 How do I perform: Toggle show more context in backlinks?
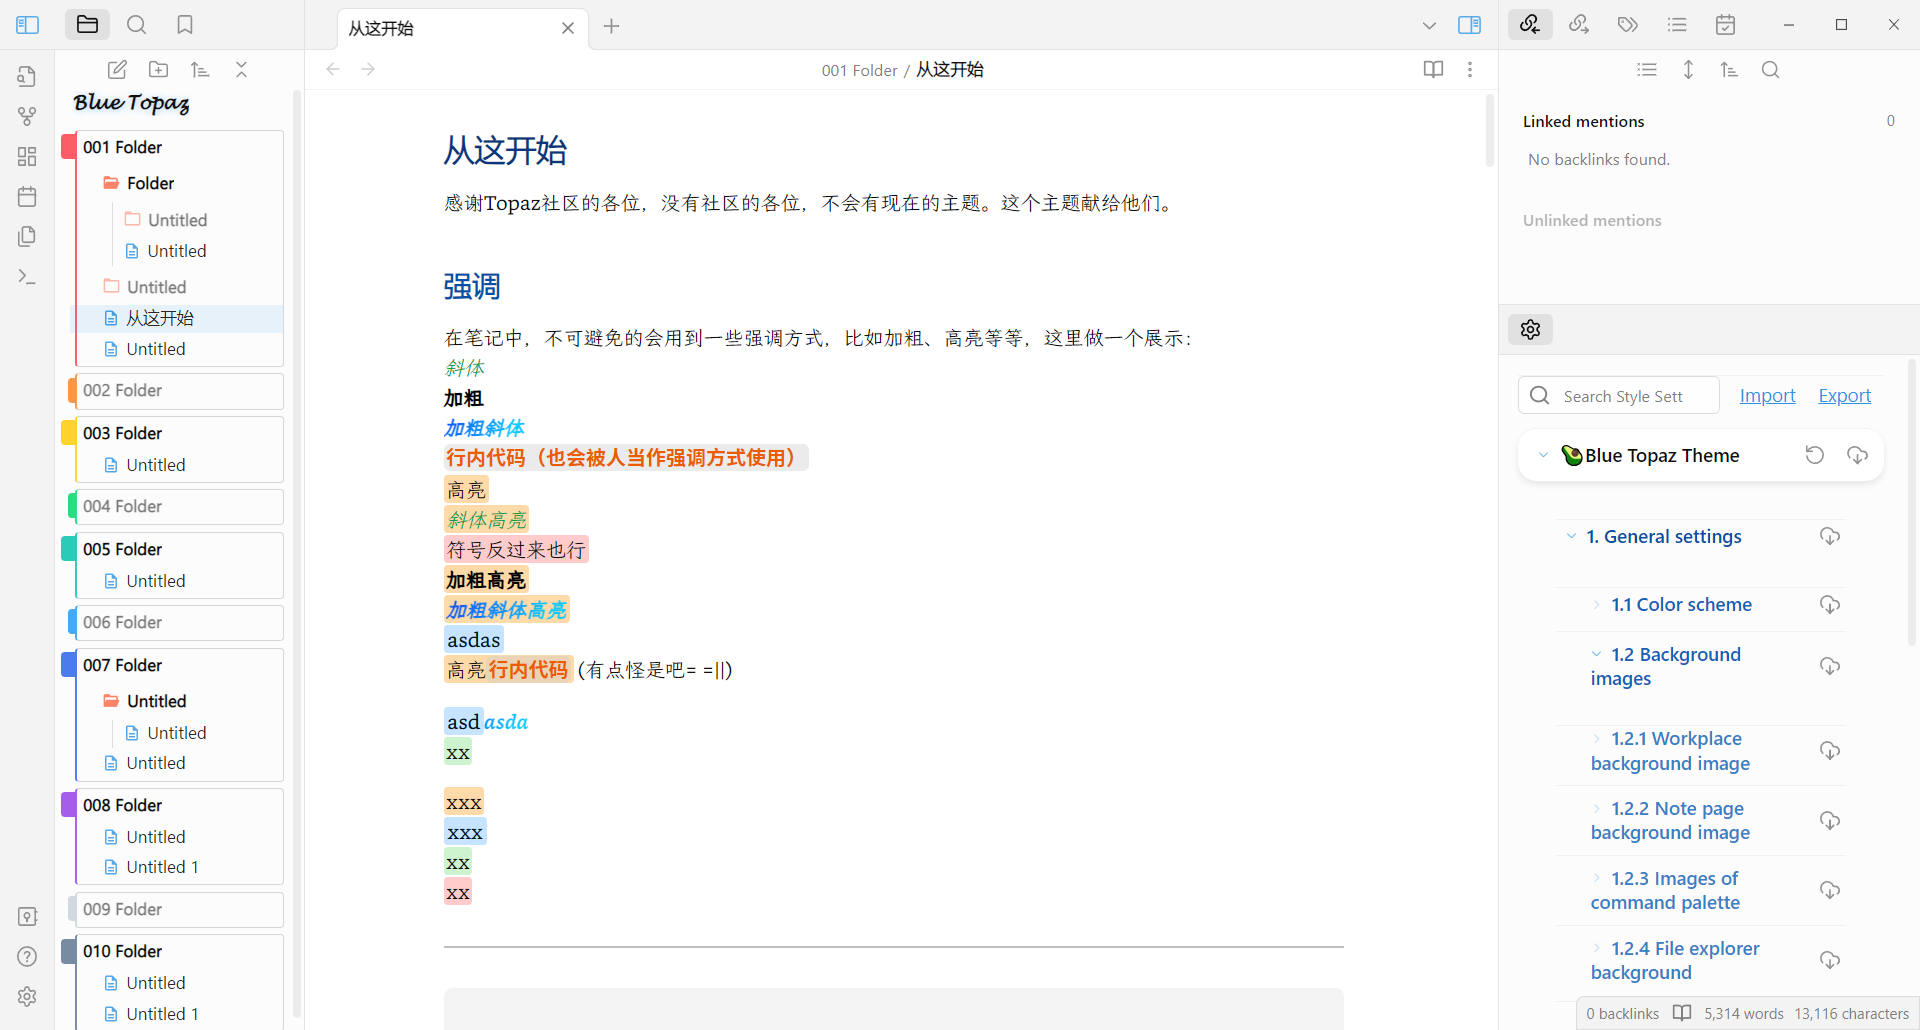1688,69
